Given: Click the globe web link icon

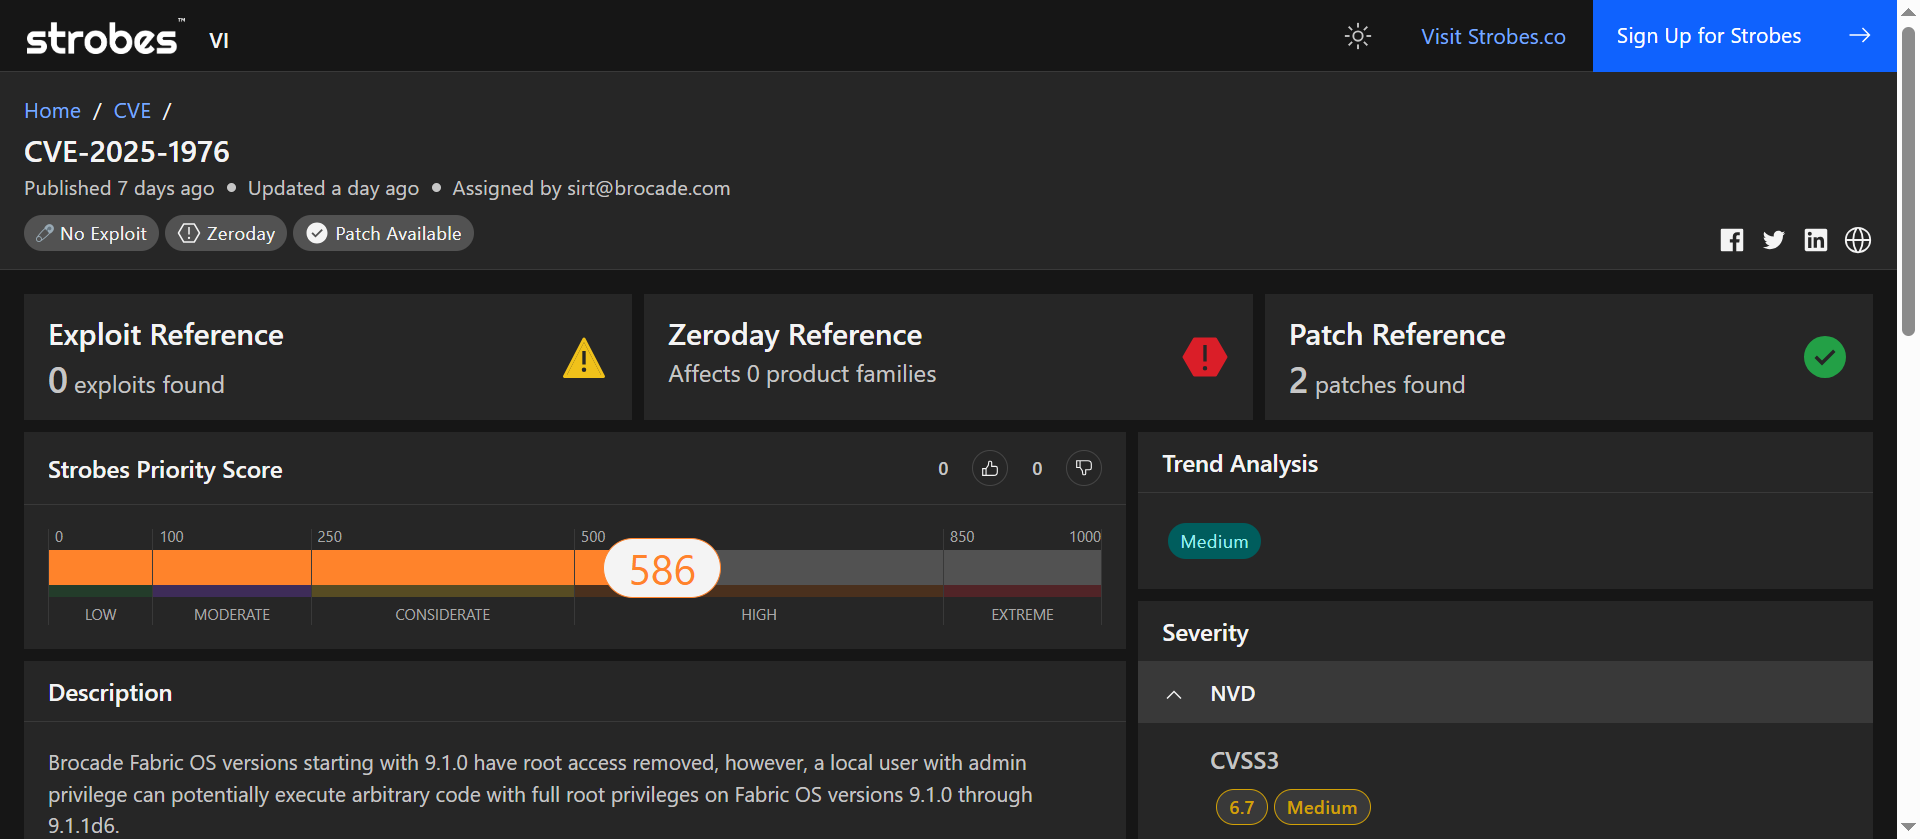Looking at the screenshot, I should click(1858, 240).
